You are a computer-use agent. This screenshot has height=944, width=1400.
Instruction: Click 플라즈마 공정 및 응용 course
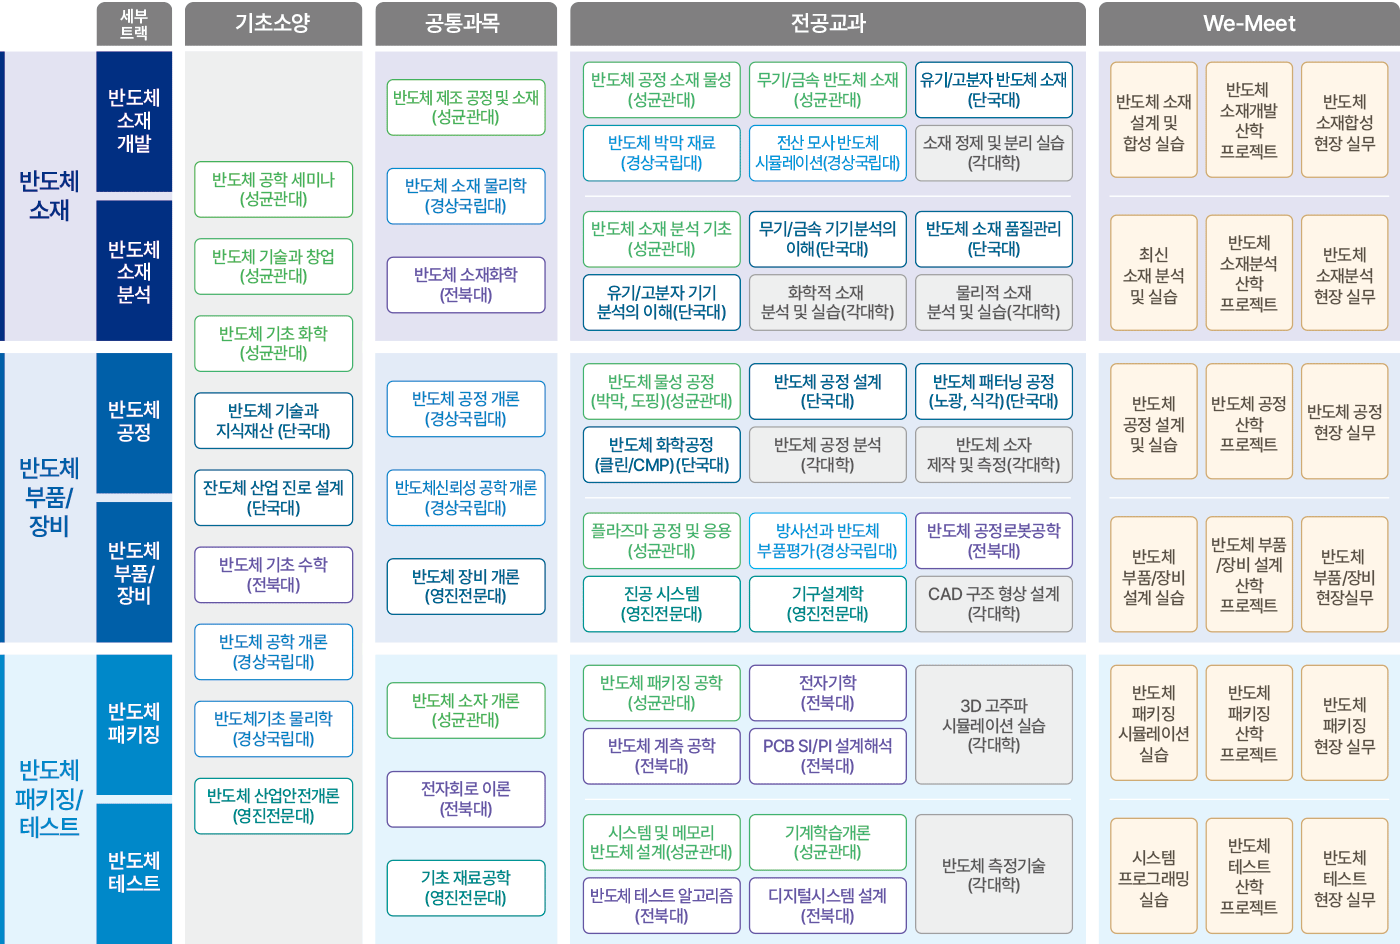click(662, 541)
